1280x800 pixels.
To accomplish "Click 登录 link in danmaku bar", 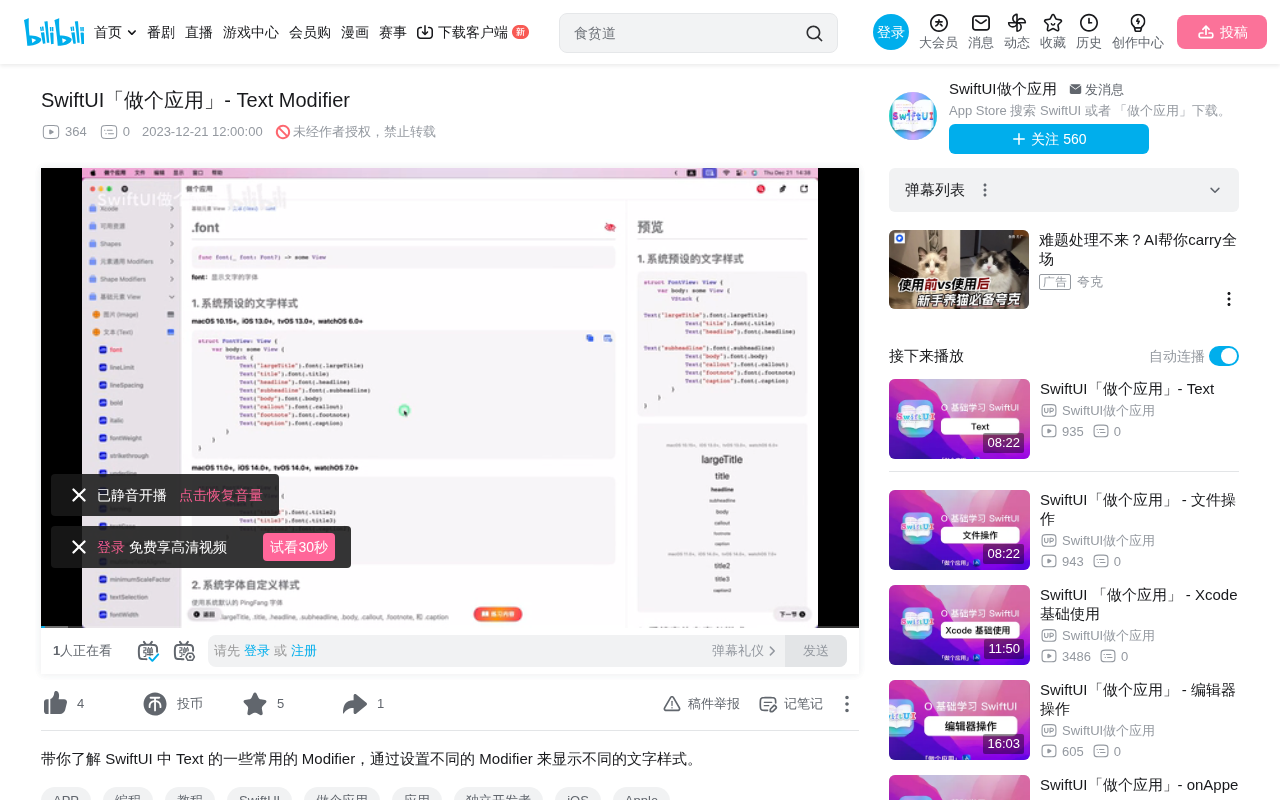I will pos(257,651).
